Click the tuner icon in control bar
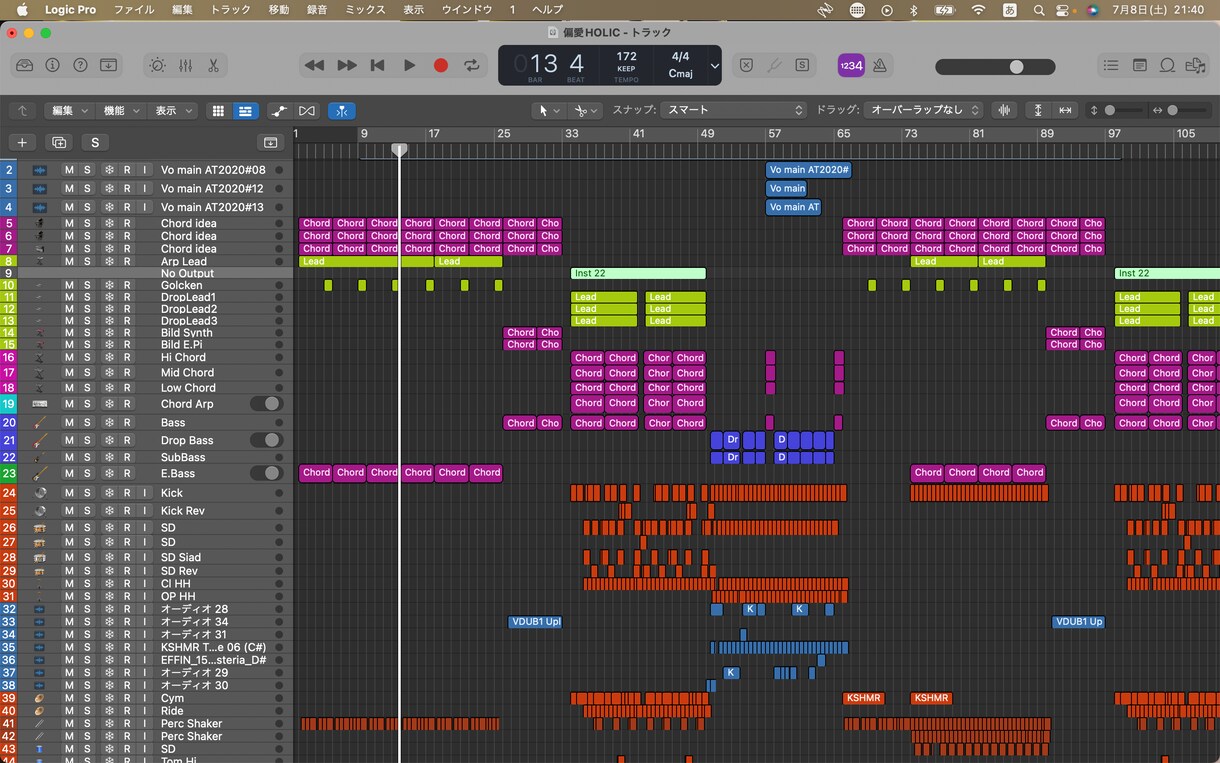Image resolution: width=1220 pixels, height=763 pixels. coord(774,65)
